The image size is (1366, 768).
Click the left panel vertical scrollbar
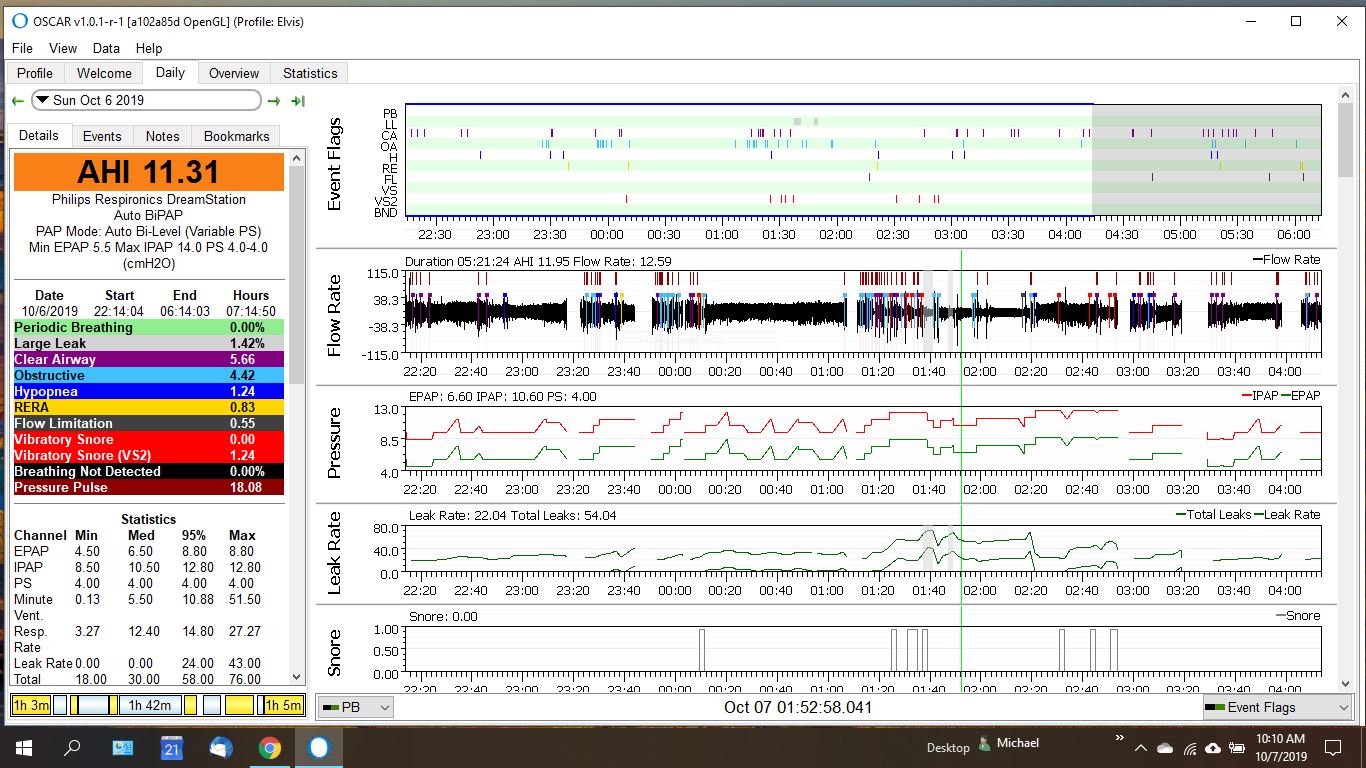coord(295,418)
